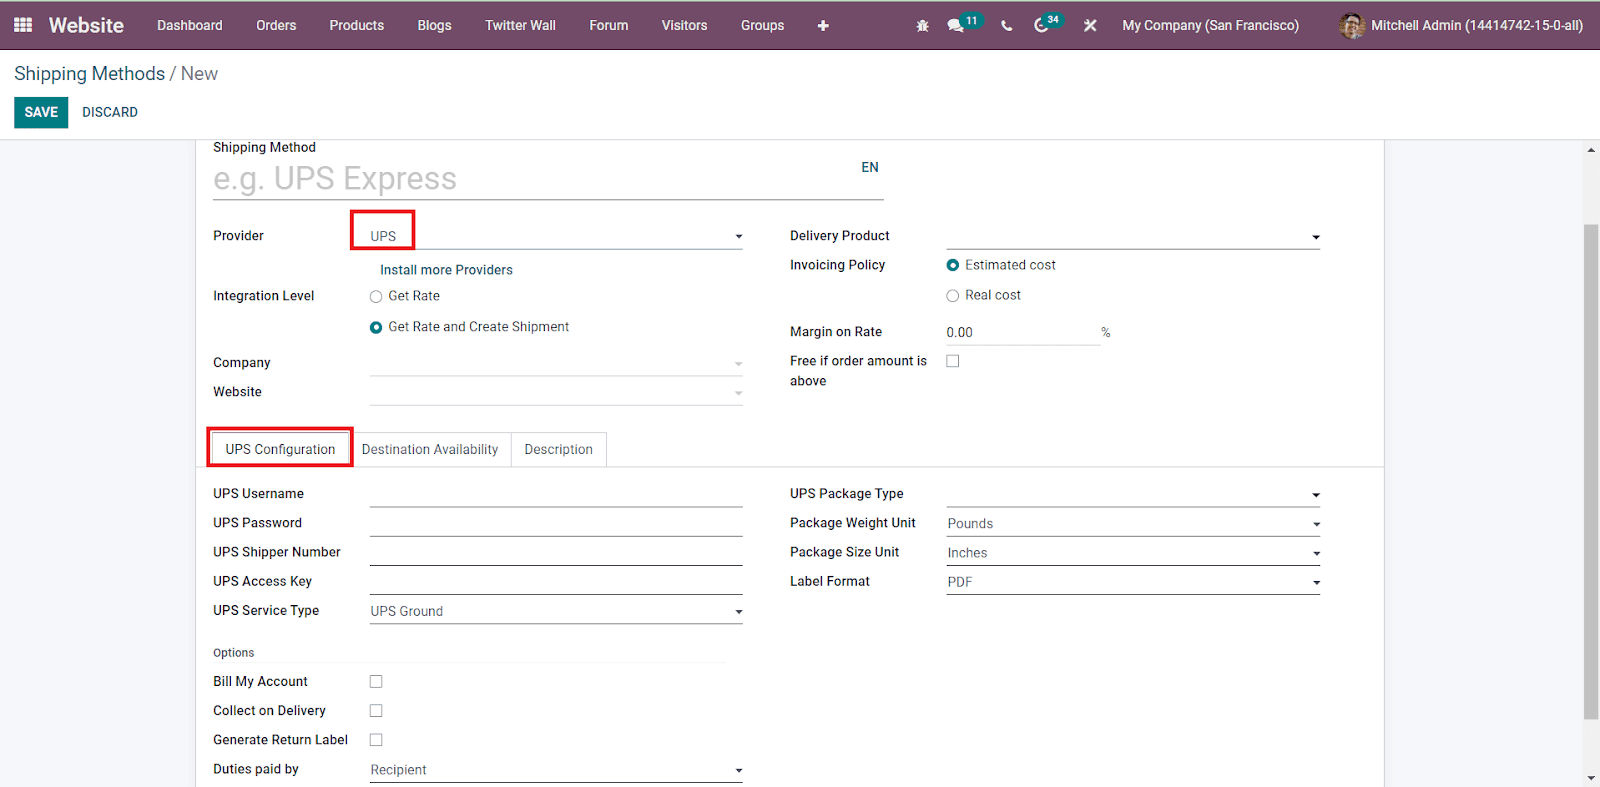Screen dimensions: 1600x787
Task: Switch to the Description tab
Action: [x=558, y=449]
